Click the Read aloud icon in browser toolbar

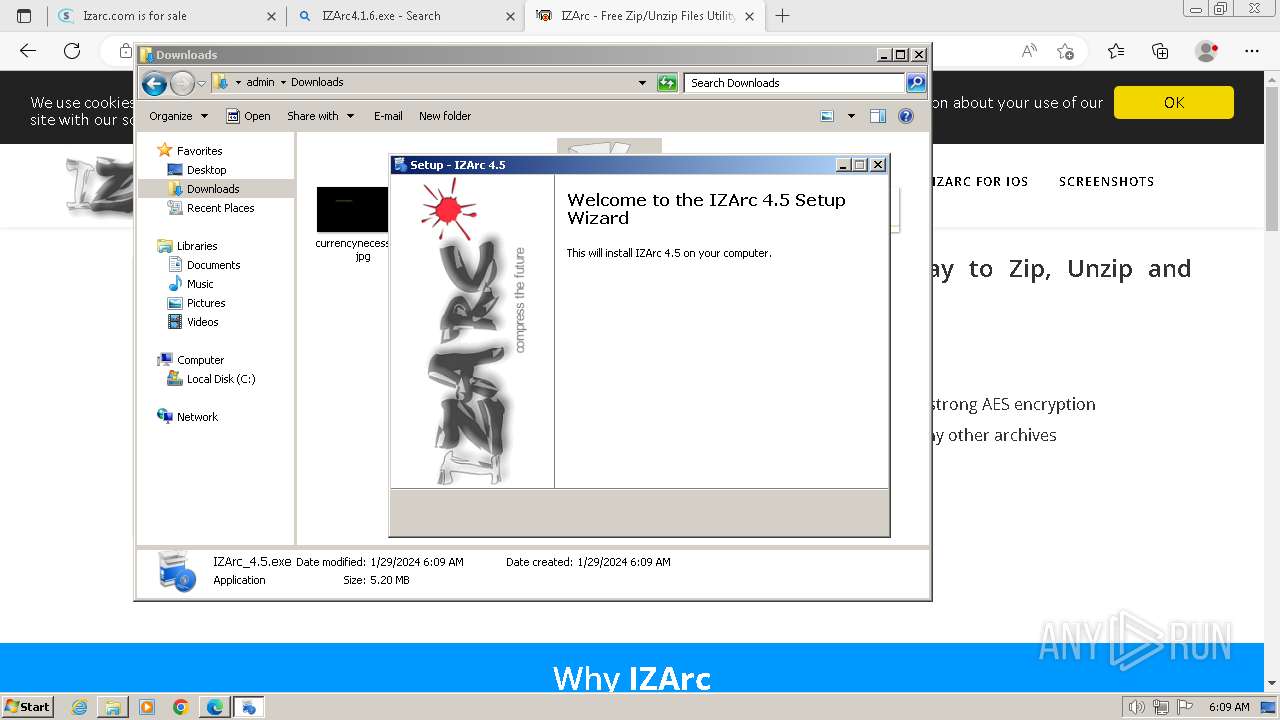[1028, 51]
